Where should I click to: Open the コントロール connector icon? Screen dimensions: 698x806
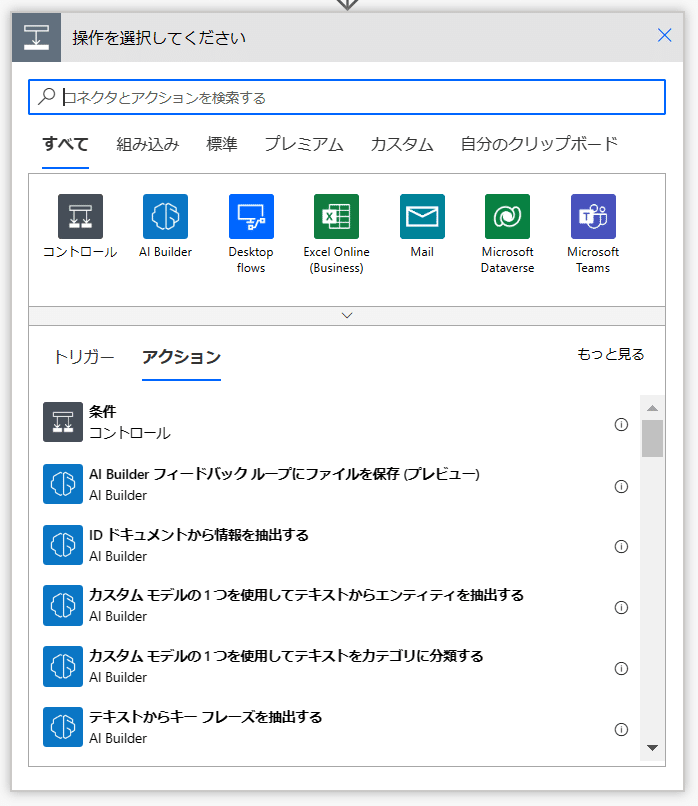tap(80, 216)
